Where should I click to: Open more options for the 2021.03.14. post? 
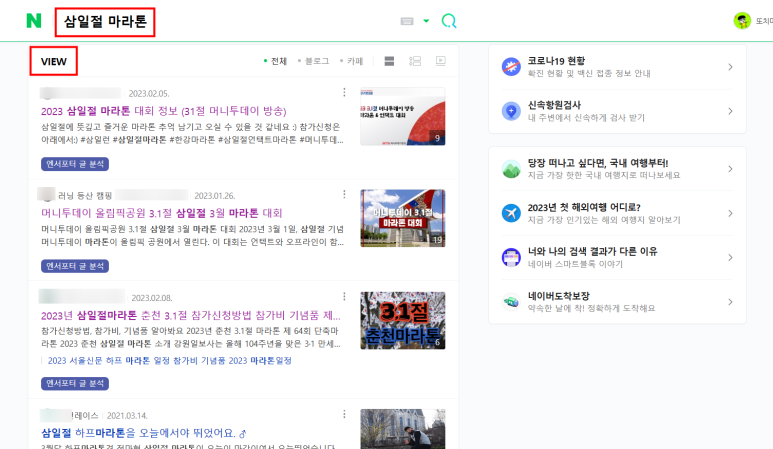[x=344, y=414]
